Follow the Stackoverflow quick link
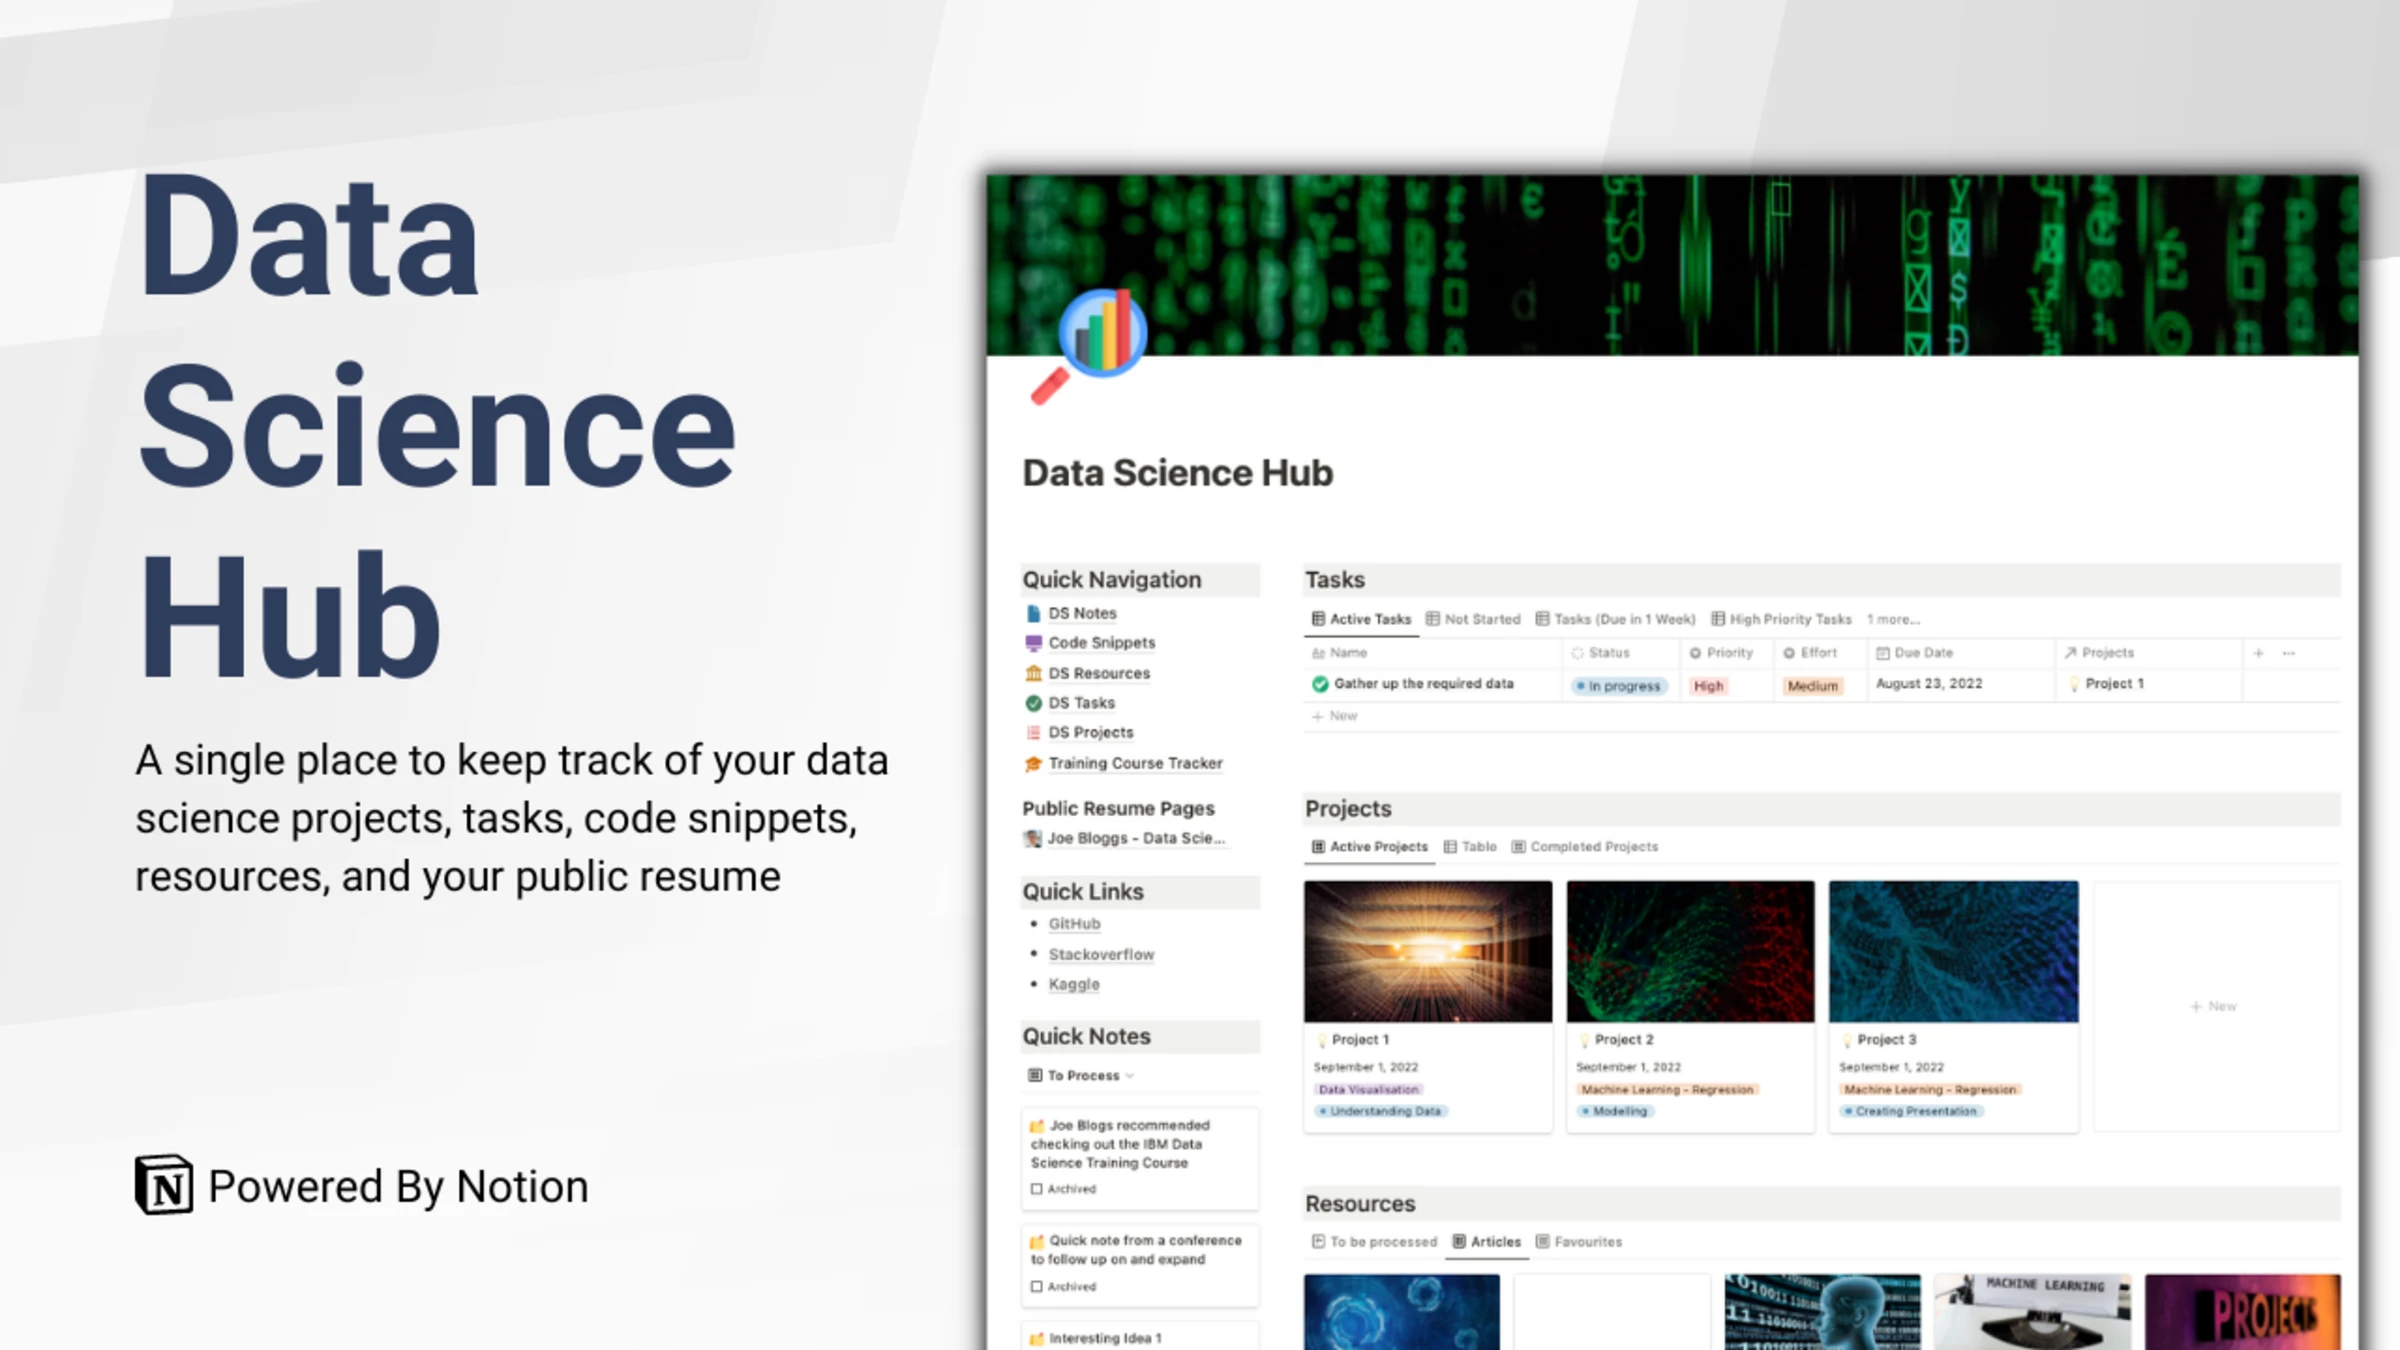This screenshot has height=1350, width=2400. point(1101,954)
